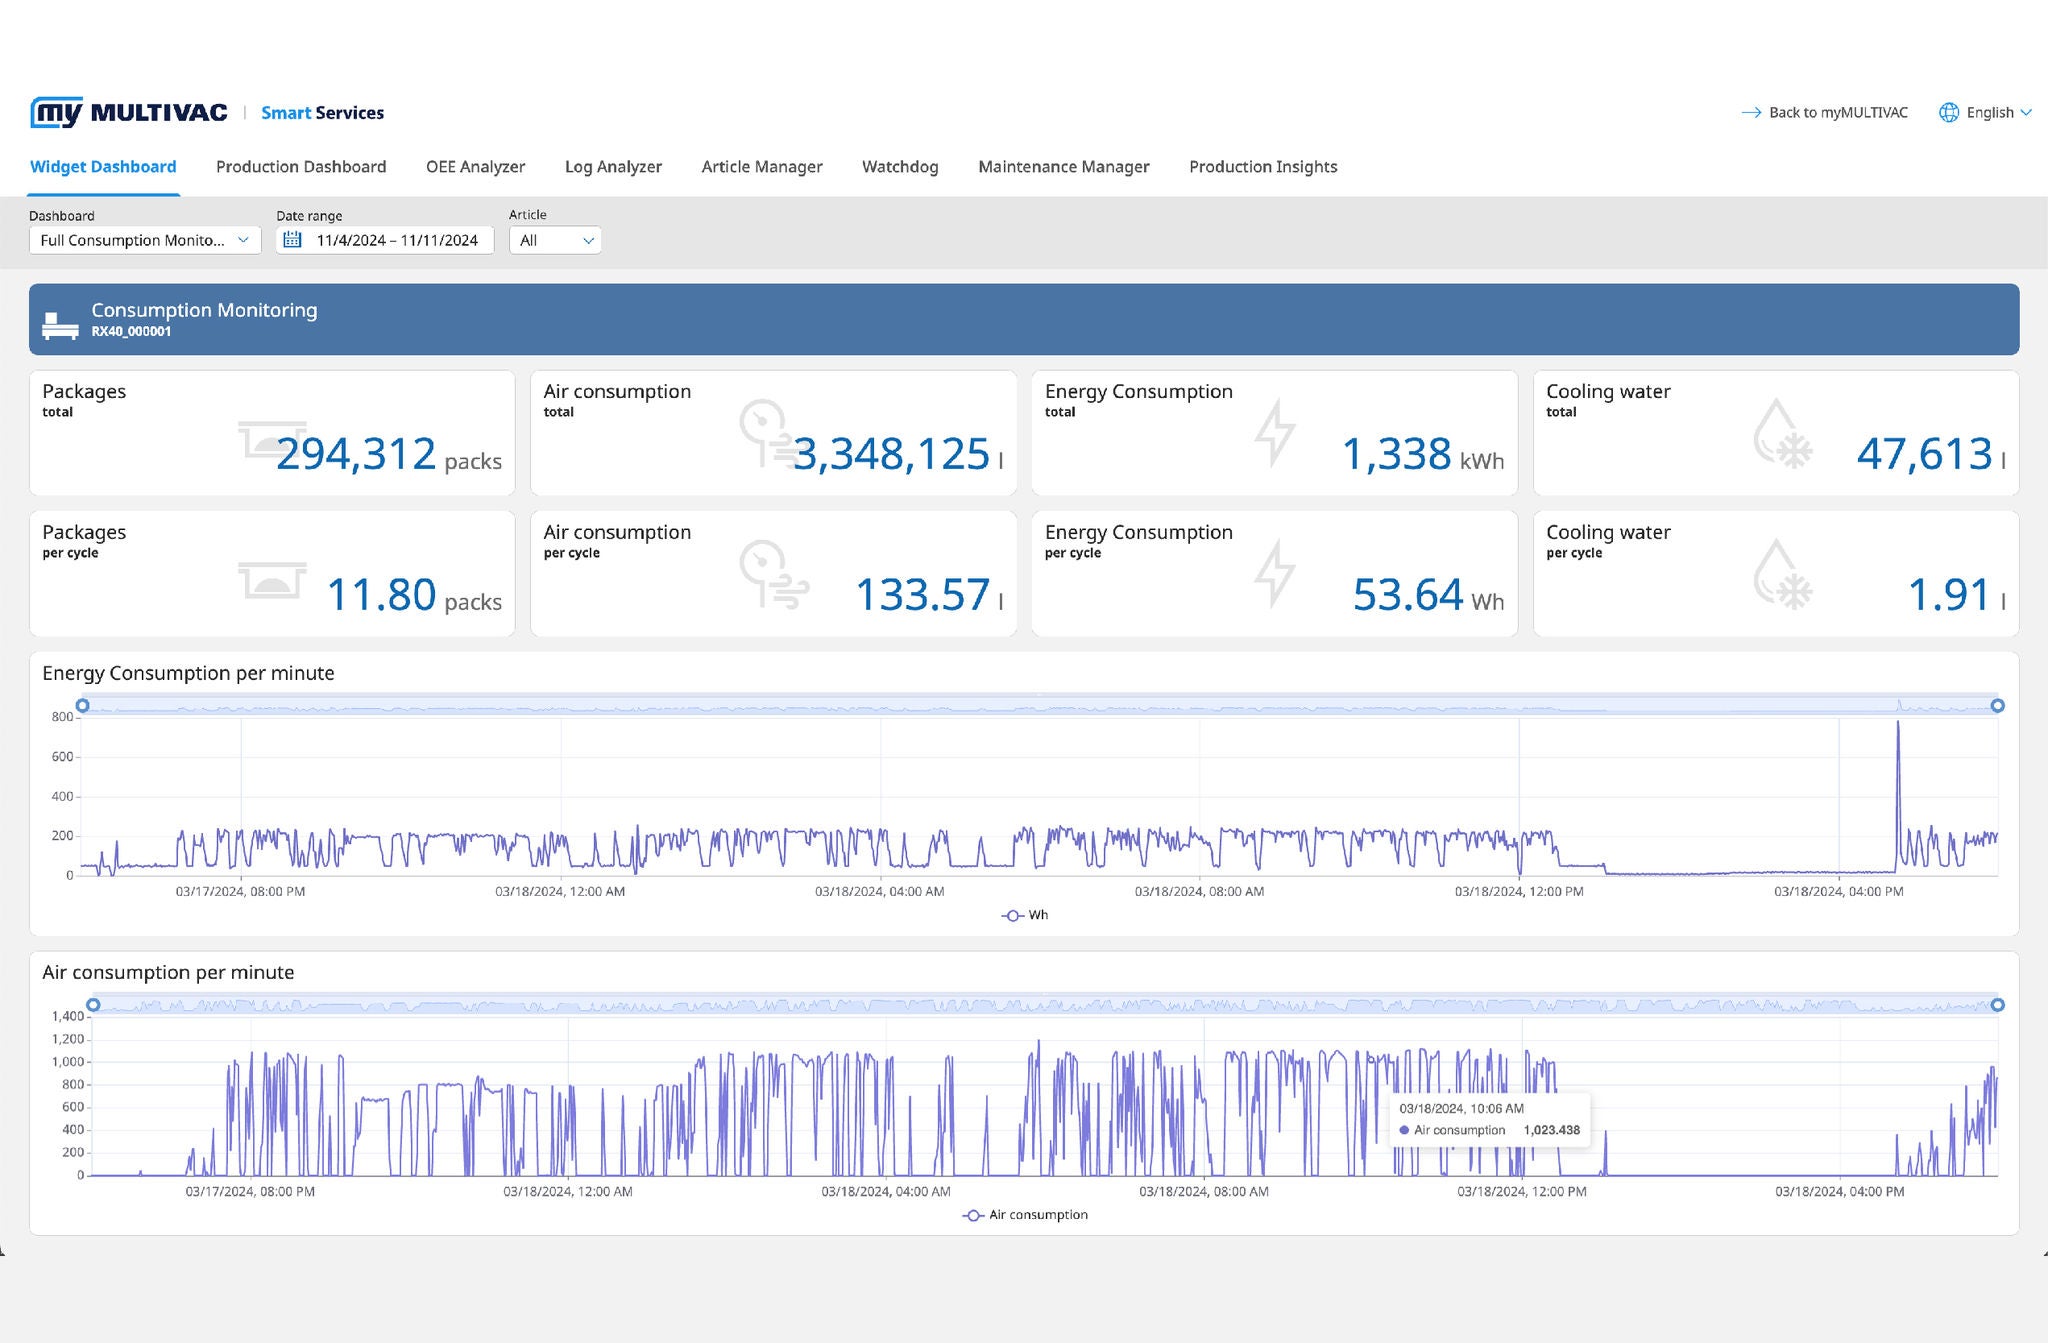This screenshot has width=2048, height=1343.
Task: Open the Dashboard selection dropdown
Action: click(x=145, y=240)
